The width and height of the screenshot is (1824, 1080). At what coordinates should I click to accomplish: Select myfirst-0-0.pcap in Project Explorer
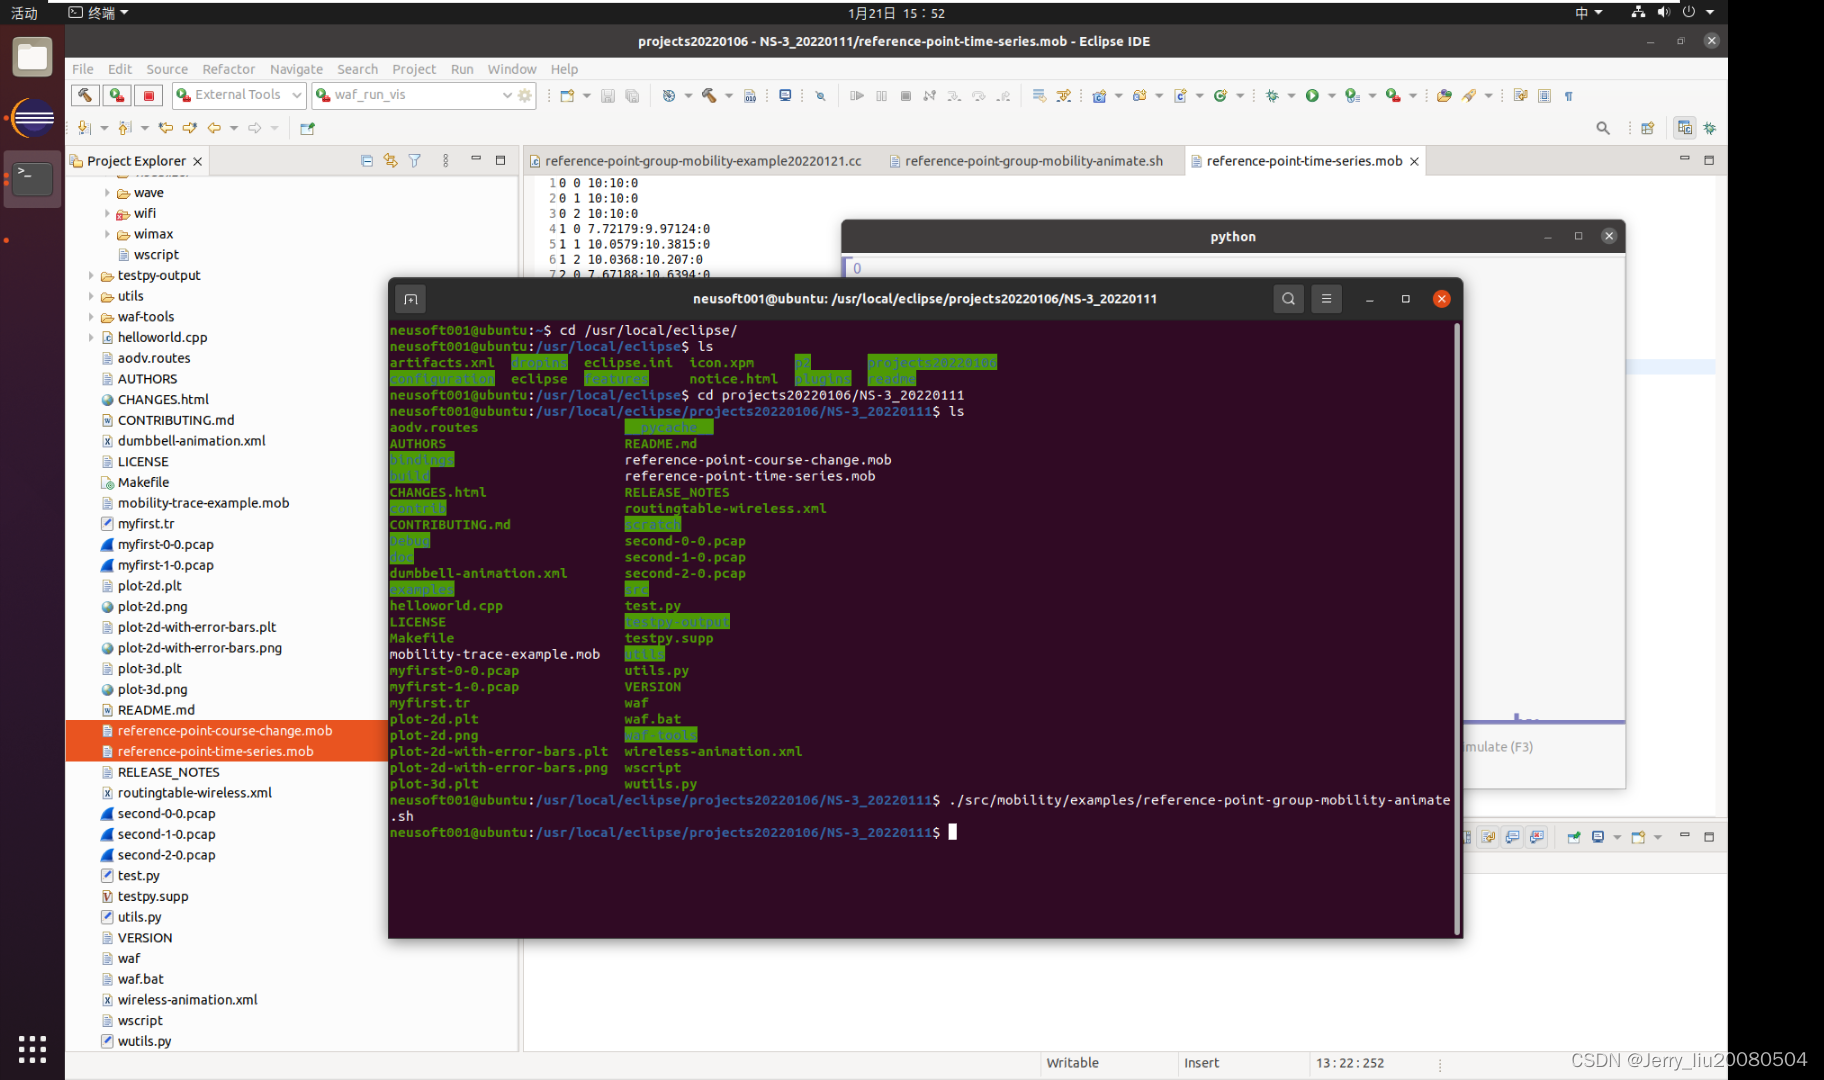165,544
